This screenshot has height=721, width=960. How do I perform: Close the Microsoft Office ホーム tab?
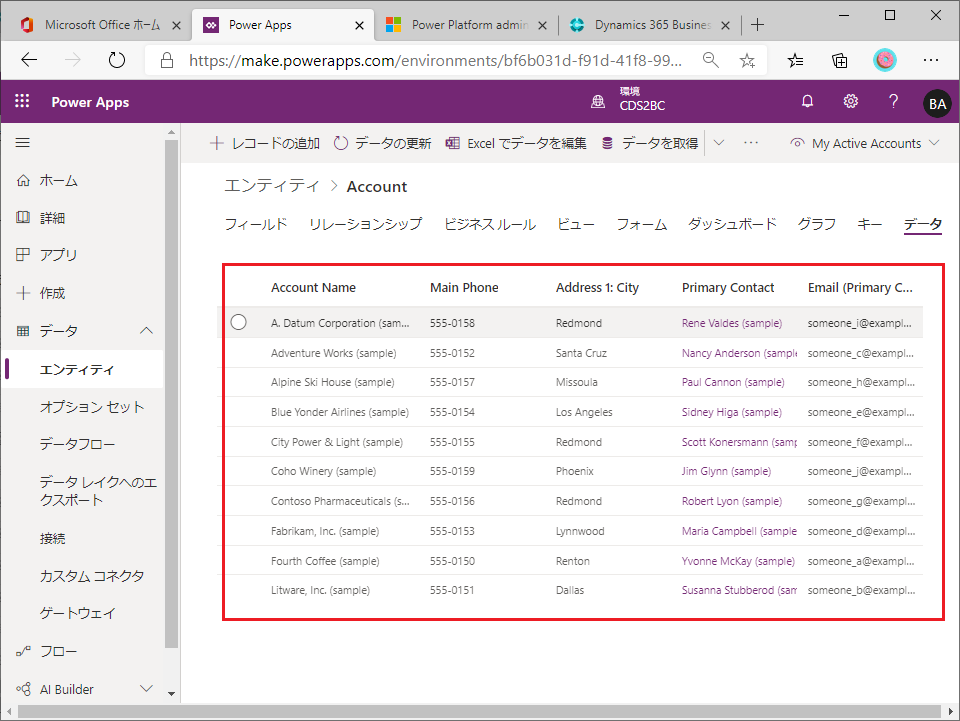tap(176, 25)
